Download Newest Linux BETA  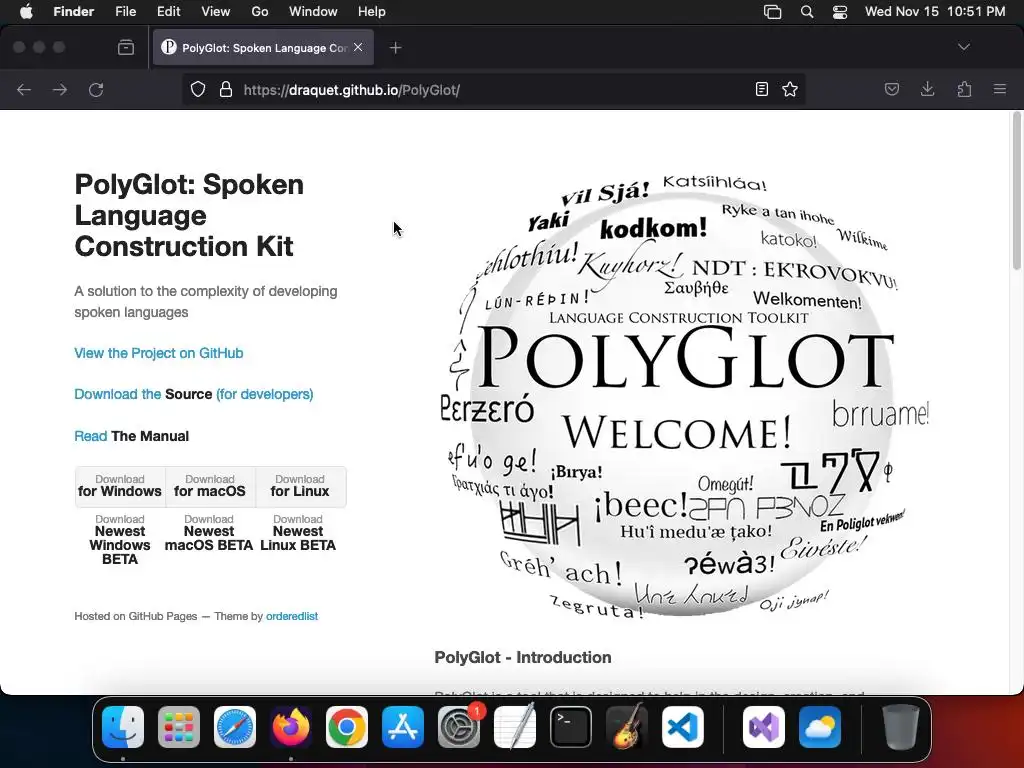coord(298,533)
